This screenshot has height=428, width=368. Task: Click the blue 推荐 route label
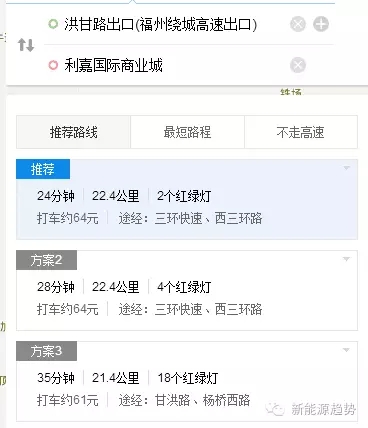tap(43, 169)
